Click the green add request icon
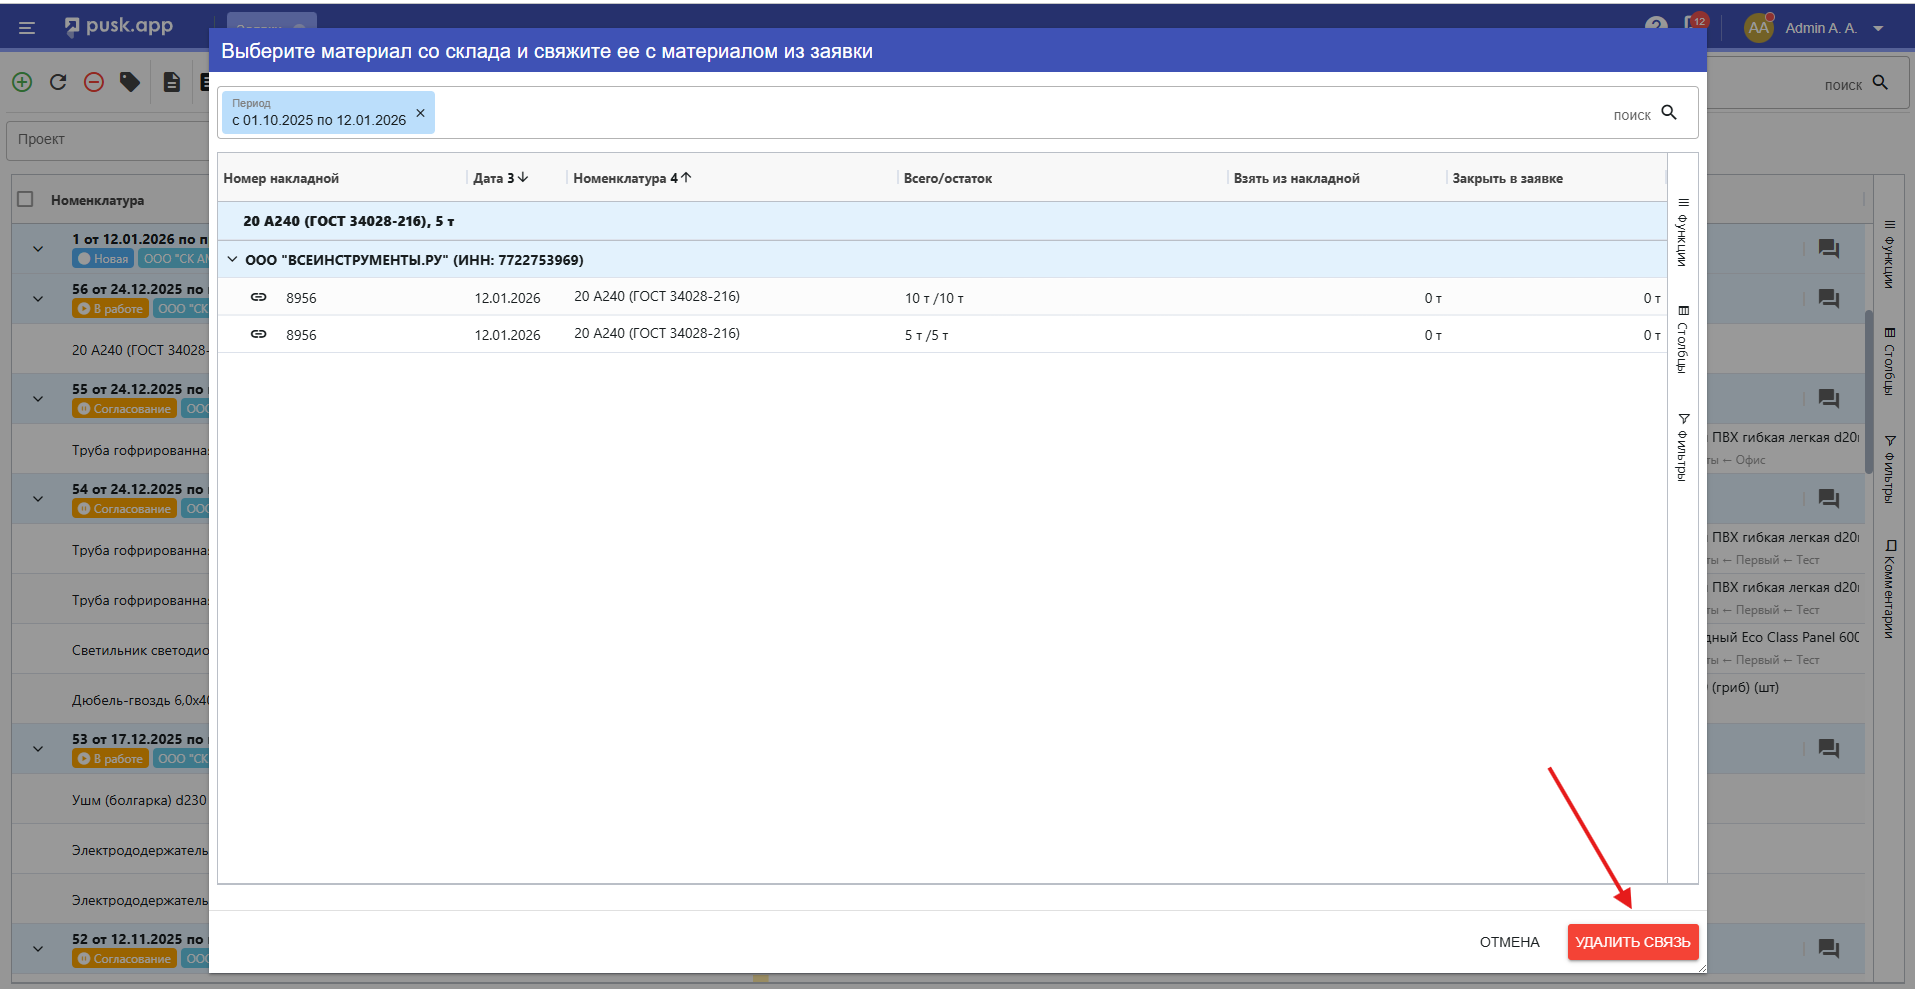The height and width of the screenshot is (989, 1915). tap(22, 82)
